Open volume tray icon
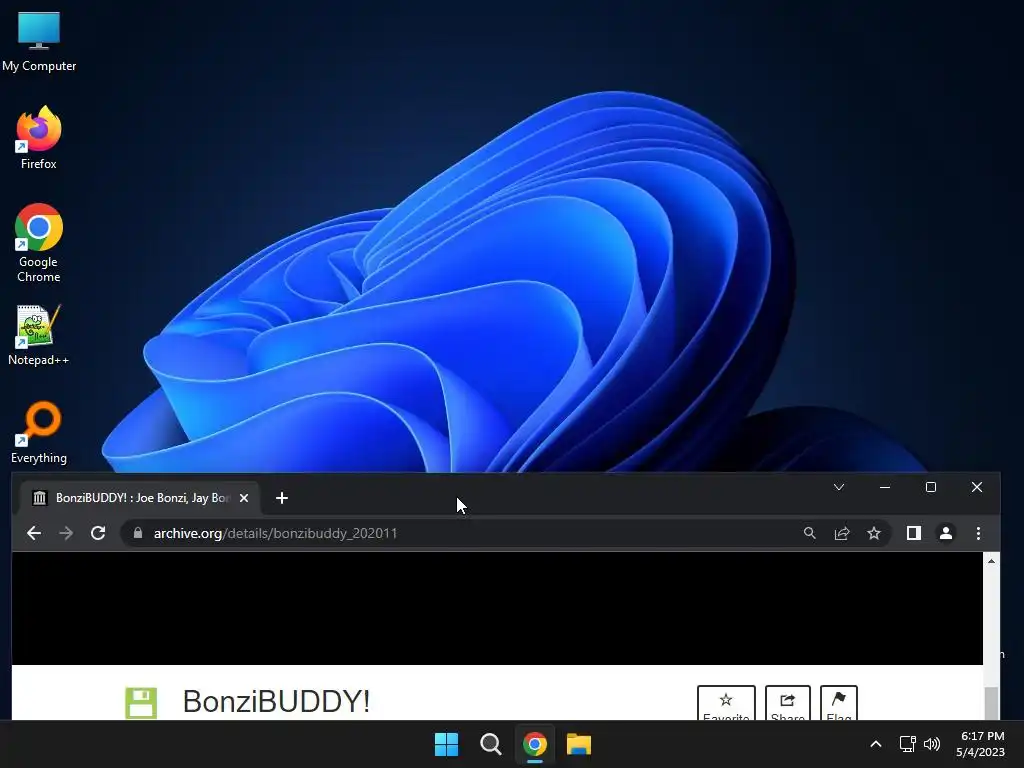 coord(932,744)
